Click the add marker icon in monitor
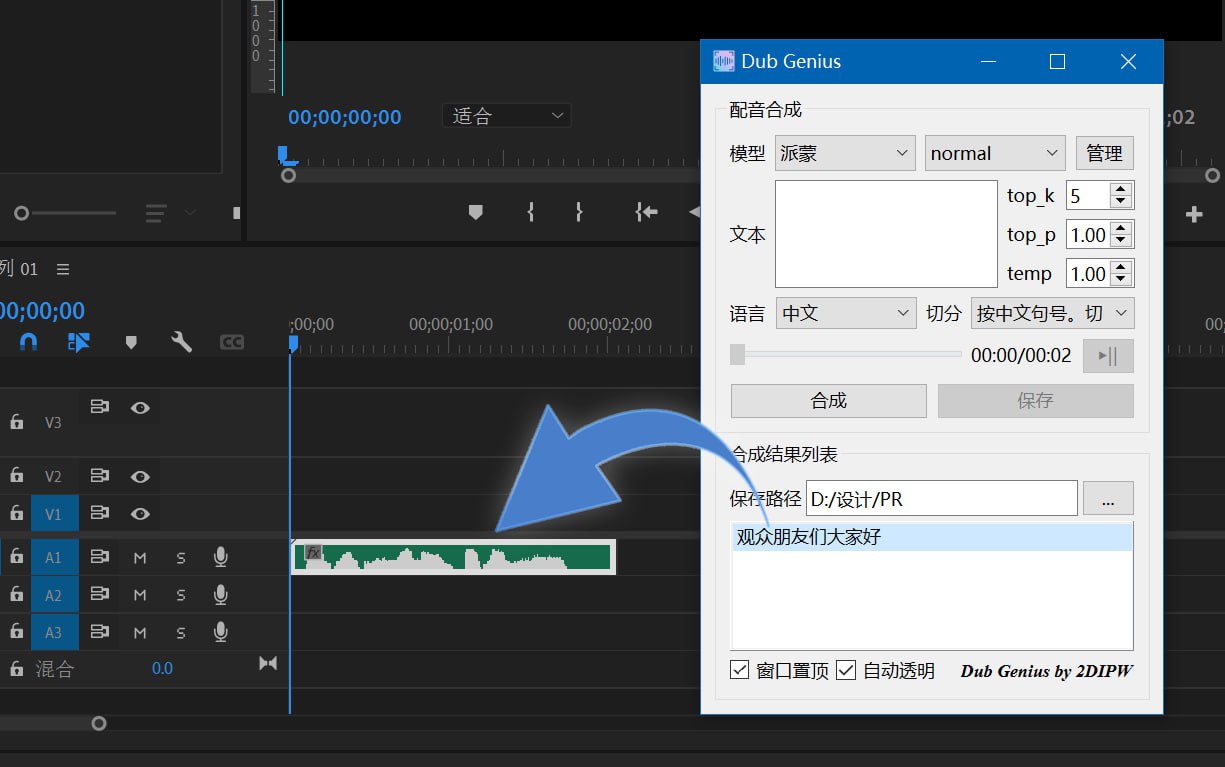 476,212
